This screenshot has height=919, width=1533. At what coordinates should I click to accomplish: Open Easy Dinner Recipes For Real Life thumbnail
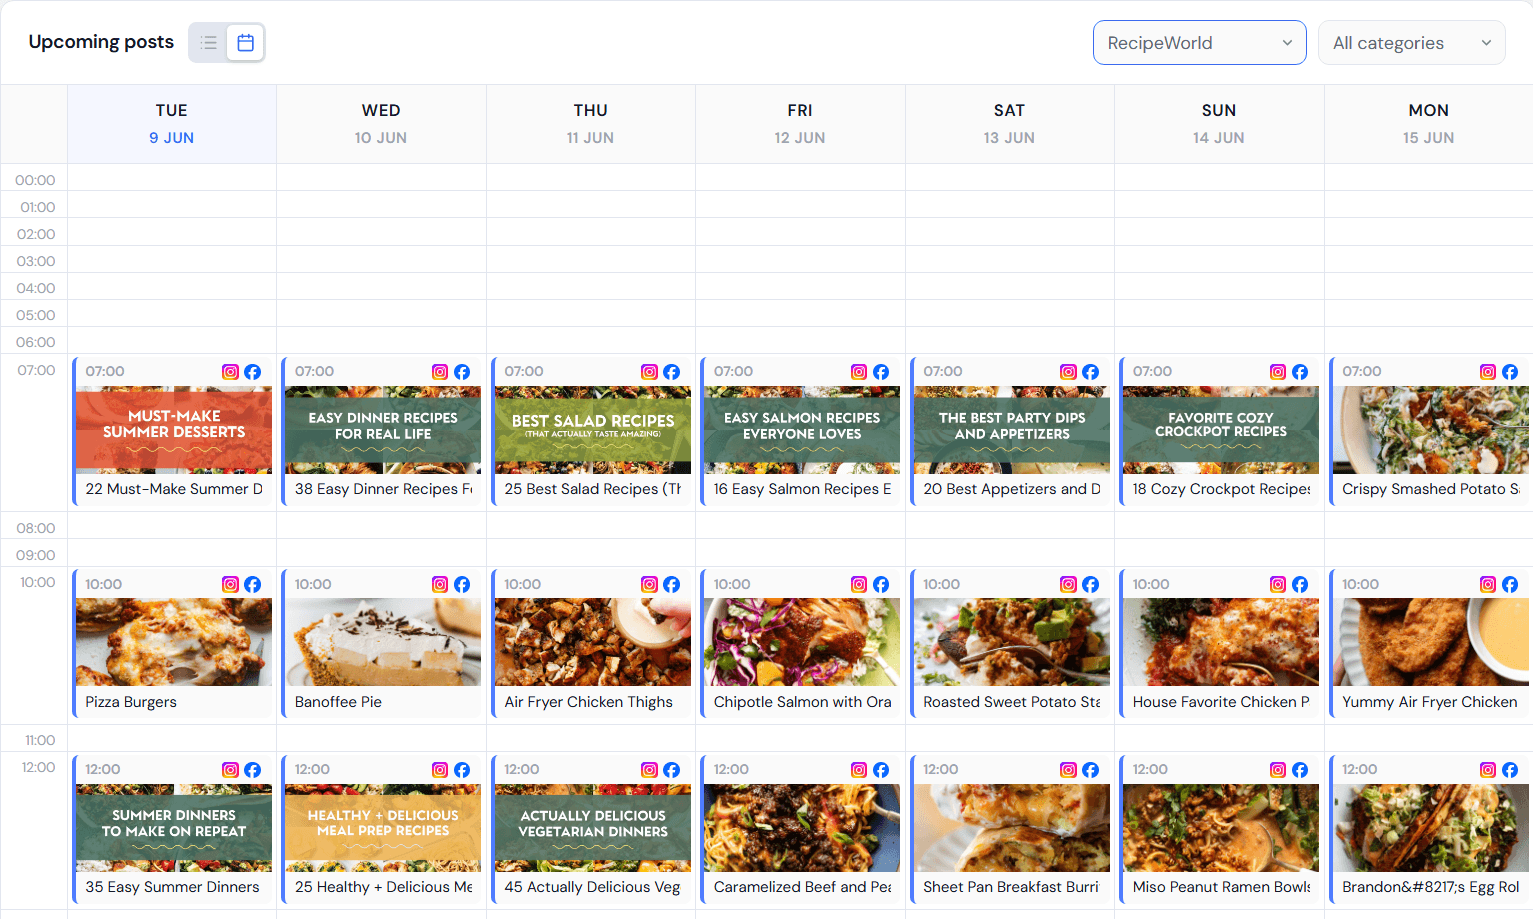[x=383, y=430]
